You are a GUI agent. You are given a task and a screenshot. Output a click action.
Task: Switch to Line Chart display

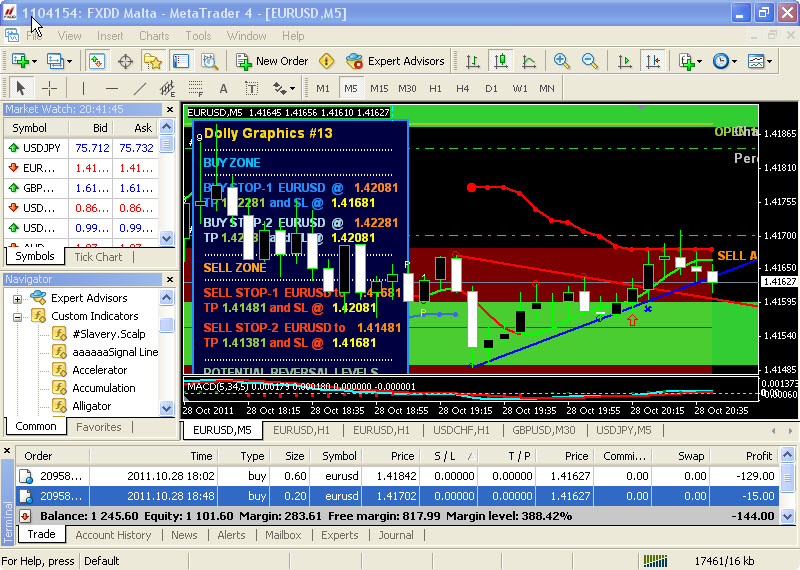coord(529,61)
